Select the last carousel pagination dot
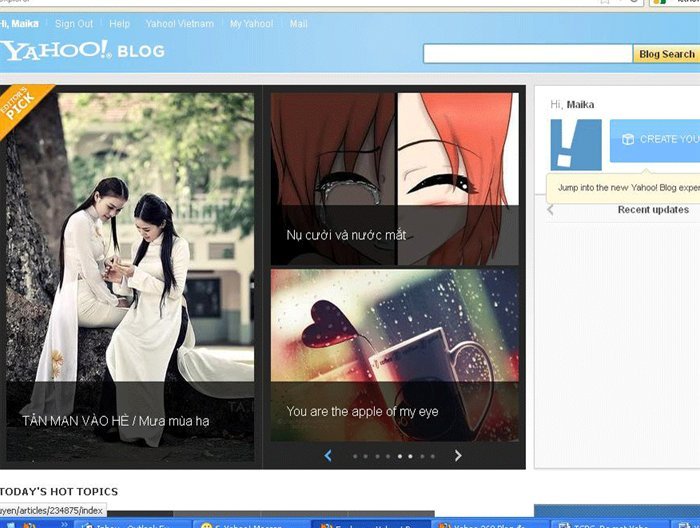700x528 pixels. (433, 456)
